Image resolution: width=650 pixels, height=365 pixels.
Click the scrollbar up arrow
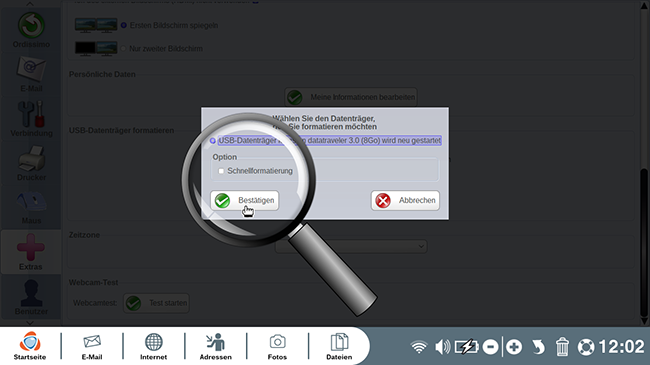[644, 6]
